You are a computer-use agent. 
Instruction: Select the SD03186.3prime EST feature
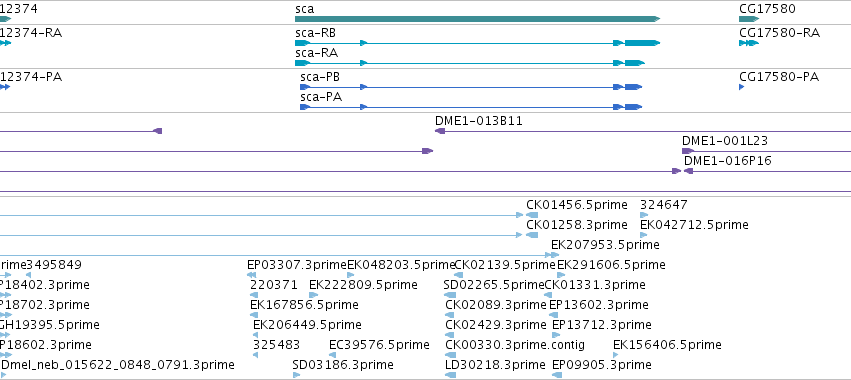[296, 375]
